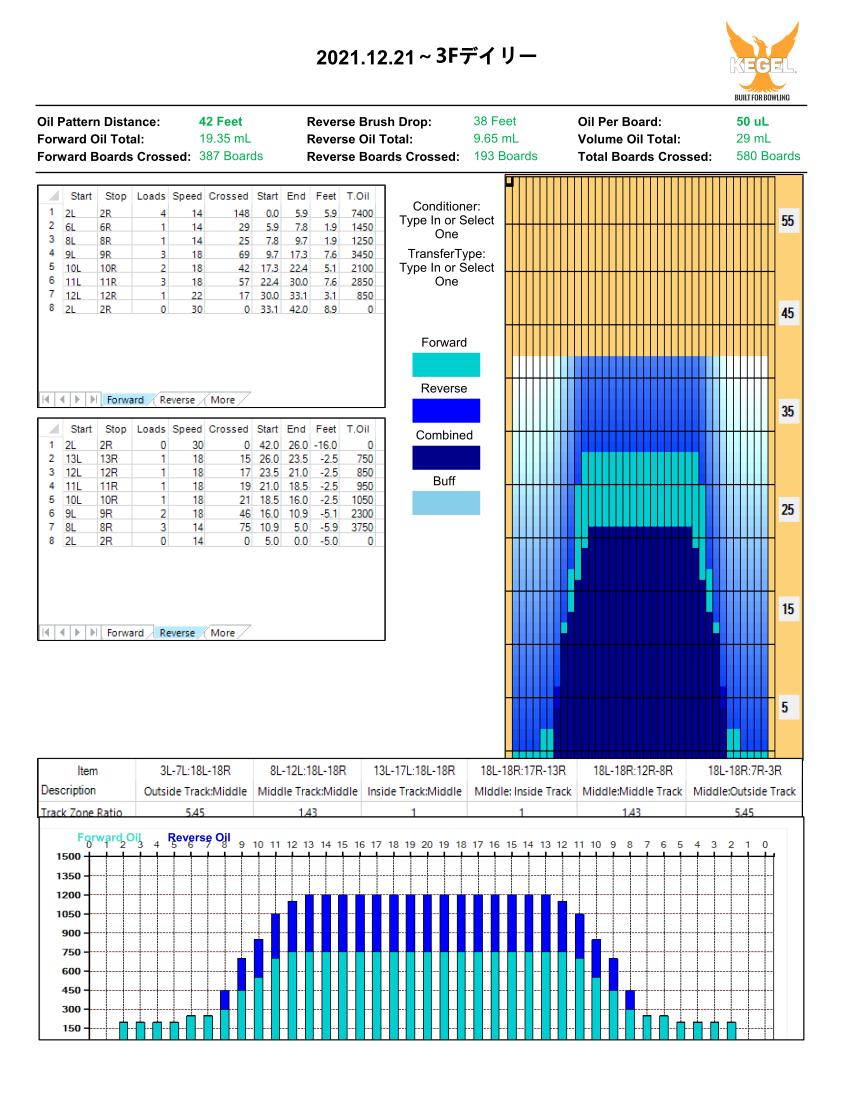Click the '580 Boards' total value

click(x=768, y=156)
